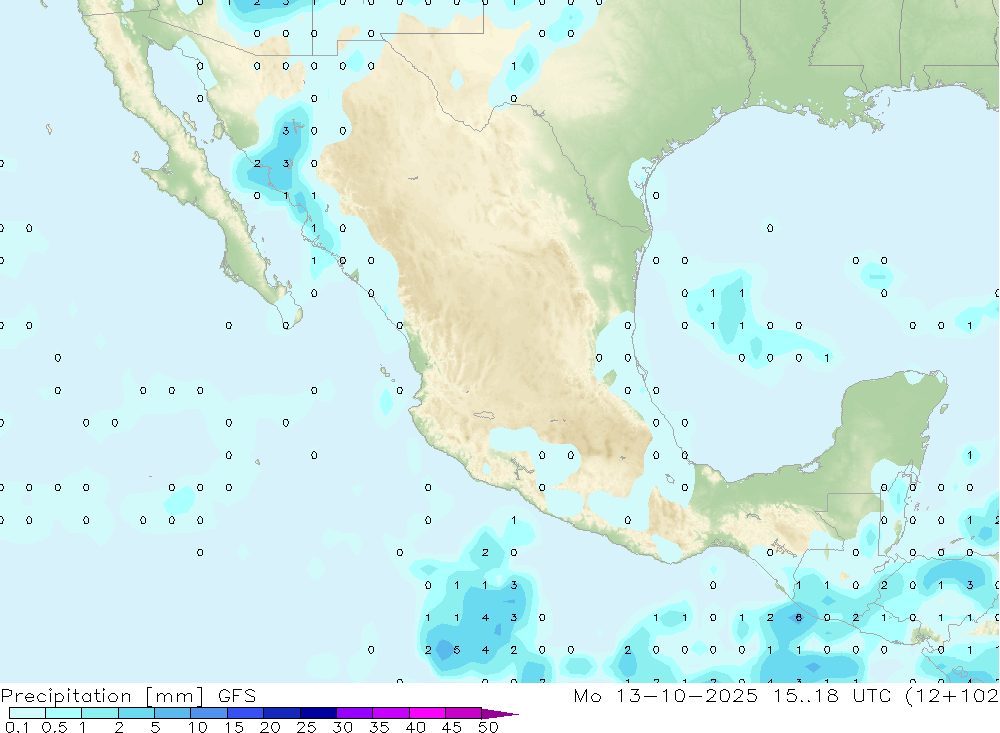
Task: Click the legend tick label '45'
Action: click(452, 727)
